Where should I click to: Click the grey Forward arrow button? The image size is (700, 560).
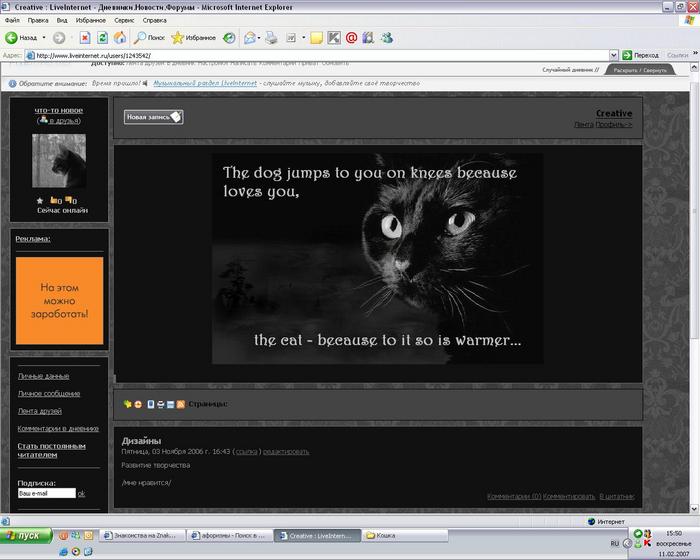(x=59, y=38)
